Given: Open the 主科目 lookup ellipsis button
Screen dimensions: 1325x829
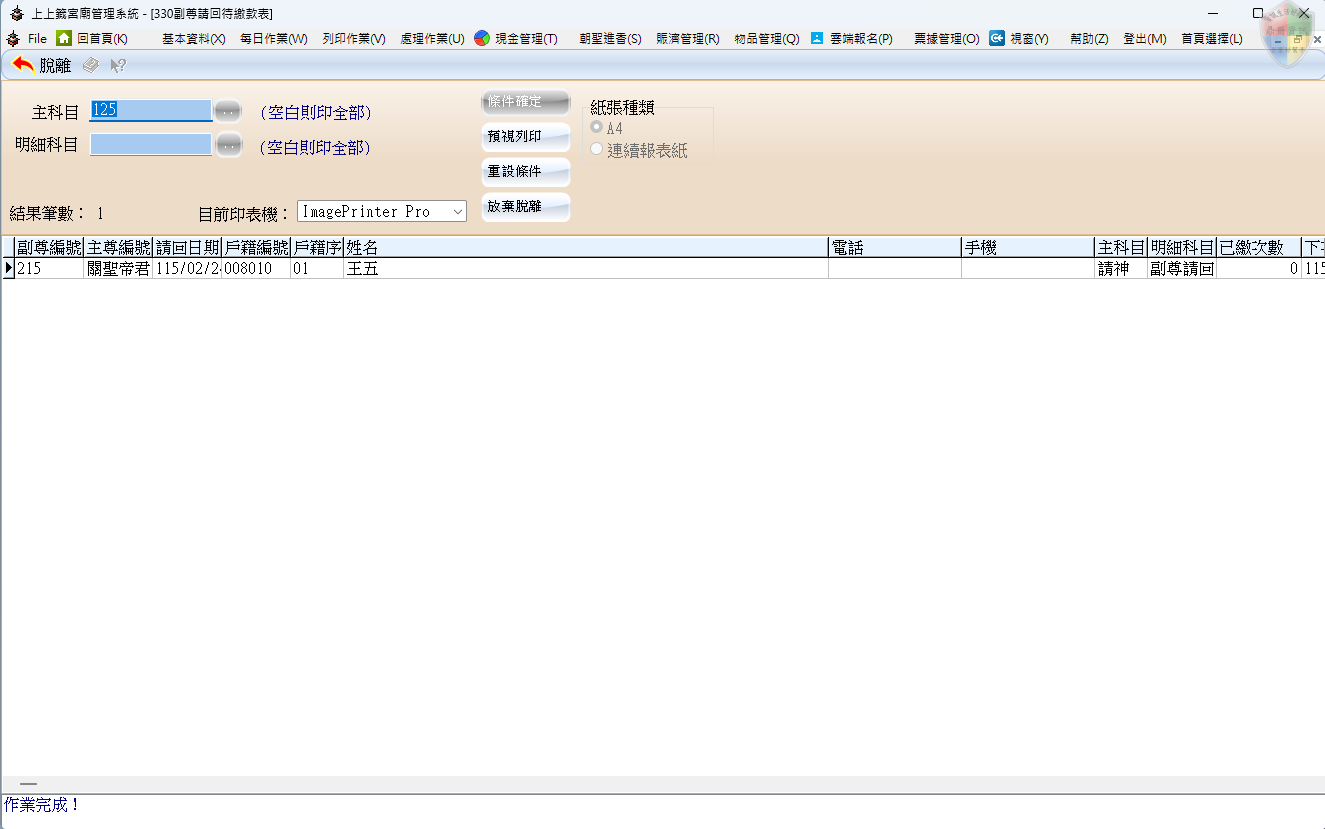Looking at the screenshot, I should coord(229,111).
